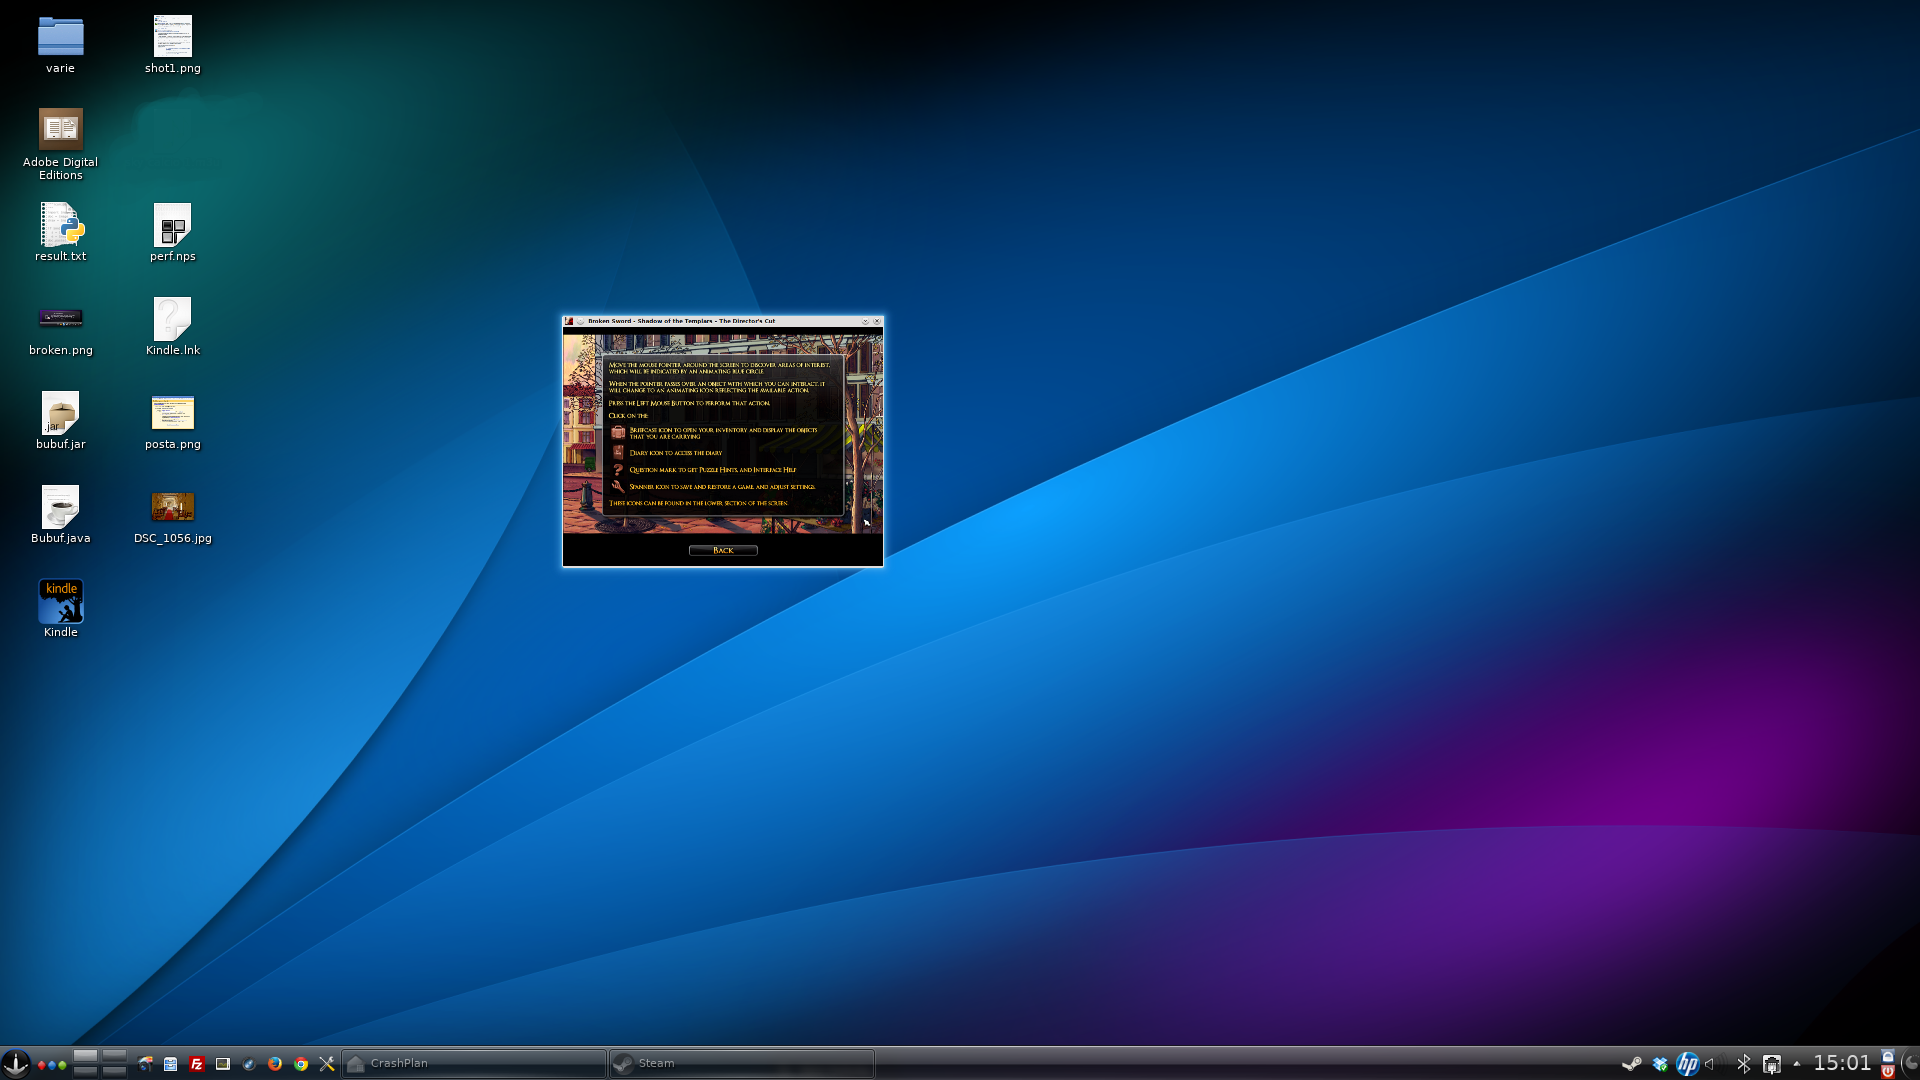The height and width of the screenshot is (1080, 1920).
Task: Open the varie folder on desktop
Action: [60, 45]
